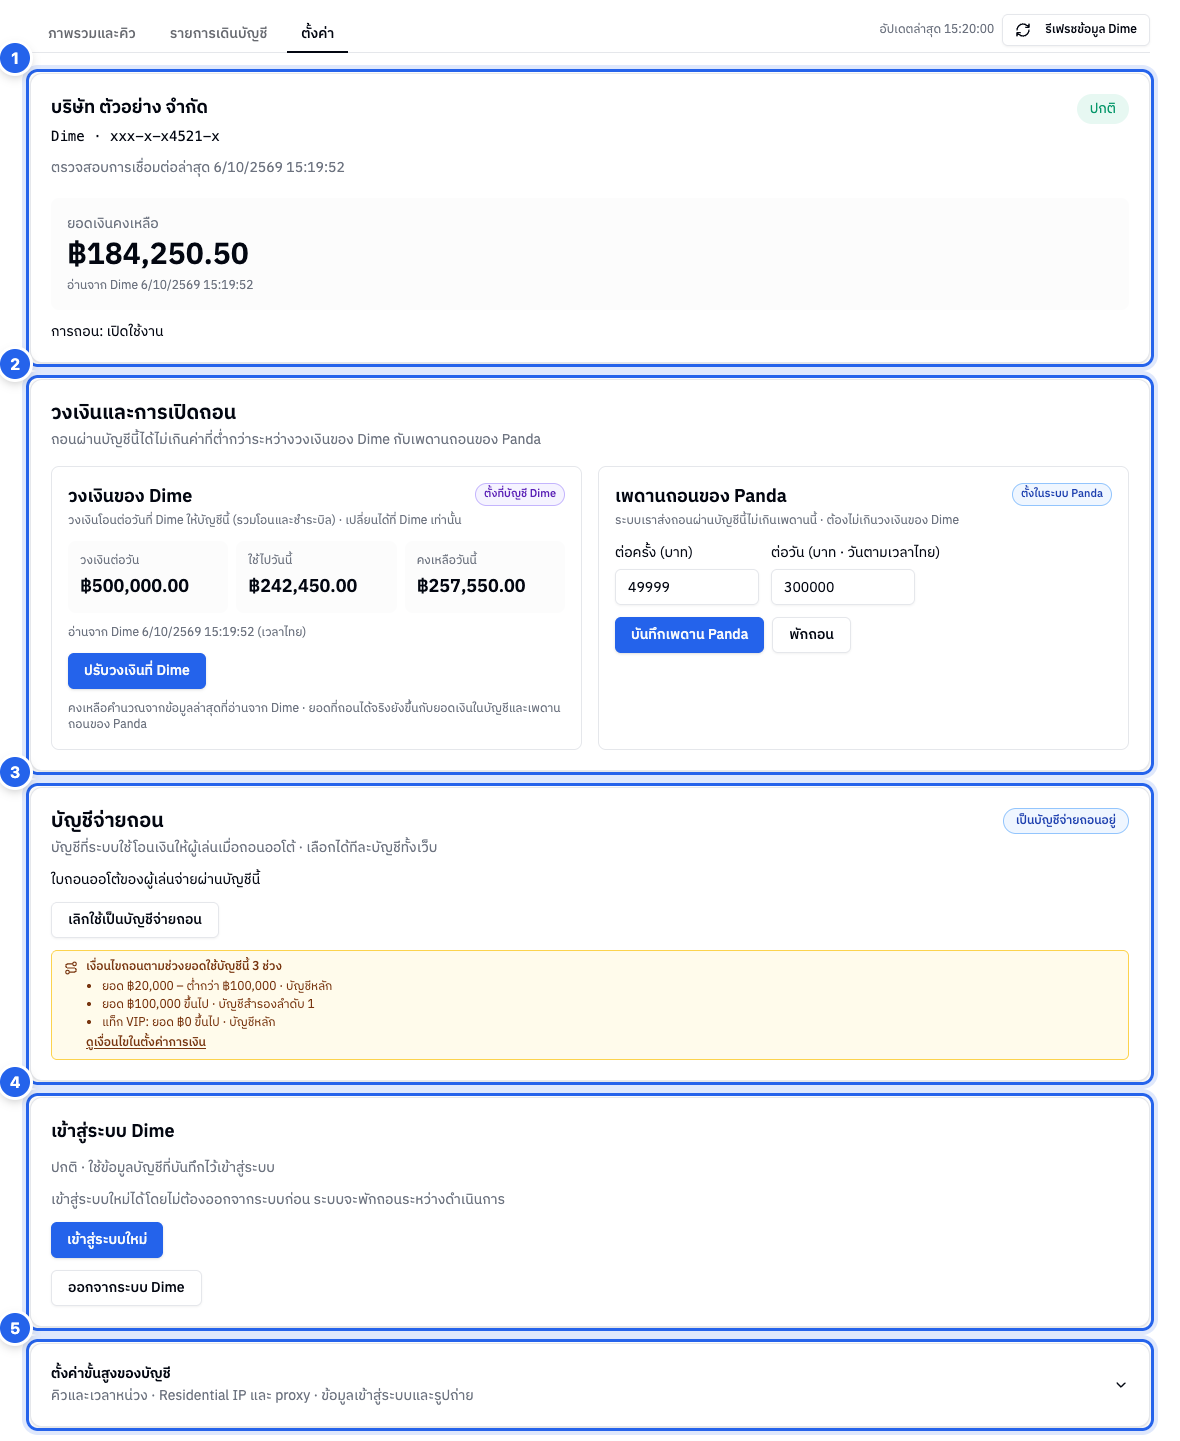1180x1441 pixels.
Task: Click the numbered badge 2 marker
Action: pos(15,364)
